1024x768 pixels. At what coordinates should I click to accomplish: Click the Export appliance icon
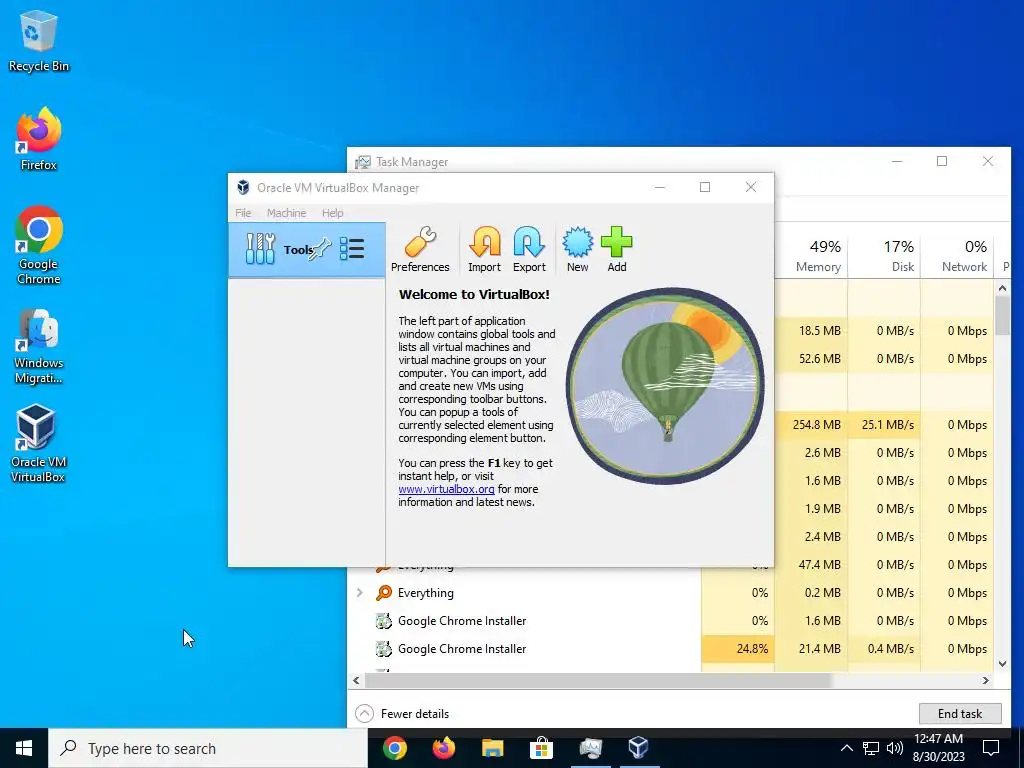click(x=529, y=249)
